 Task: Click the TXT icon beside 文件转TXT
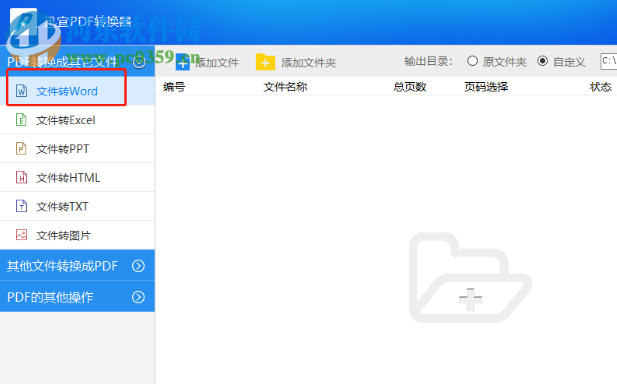[x=21, y=206]
